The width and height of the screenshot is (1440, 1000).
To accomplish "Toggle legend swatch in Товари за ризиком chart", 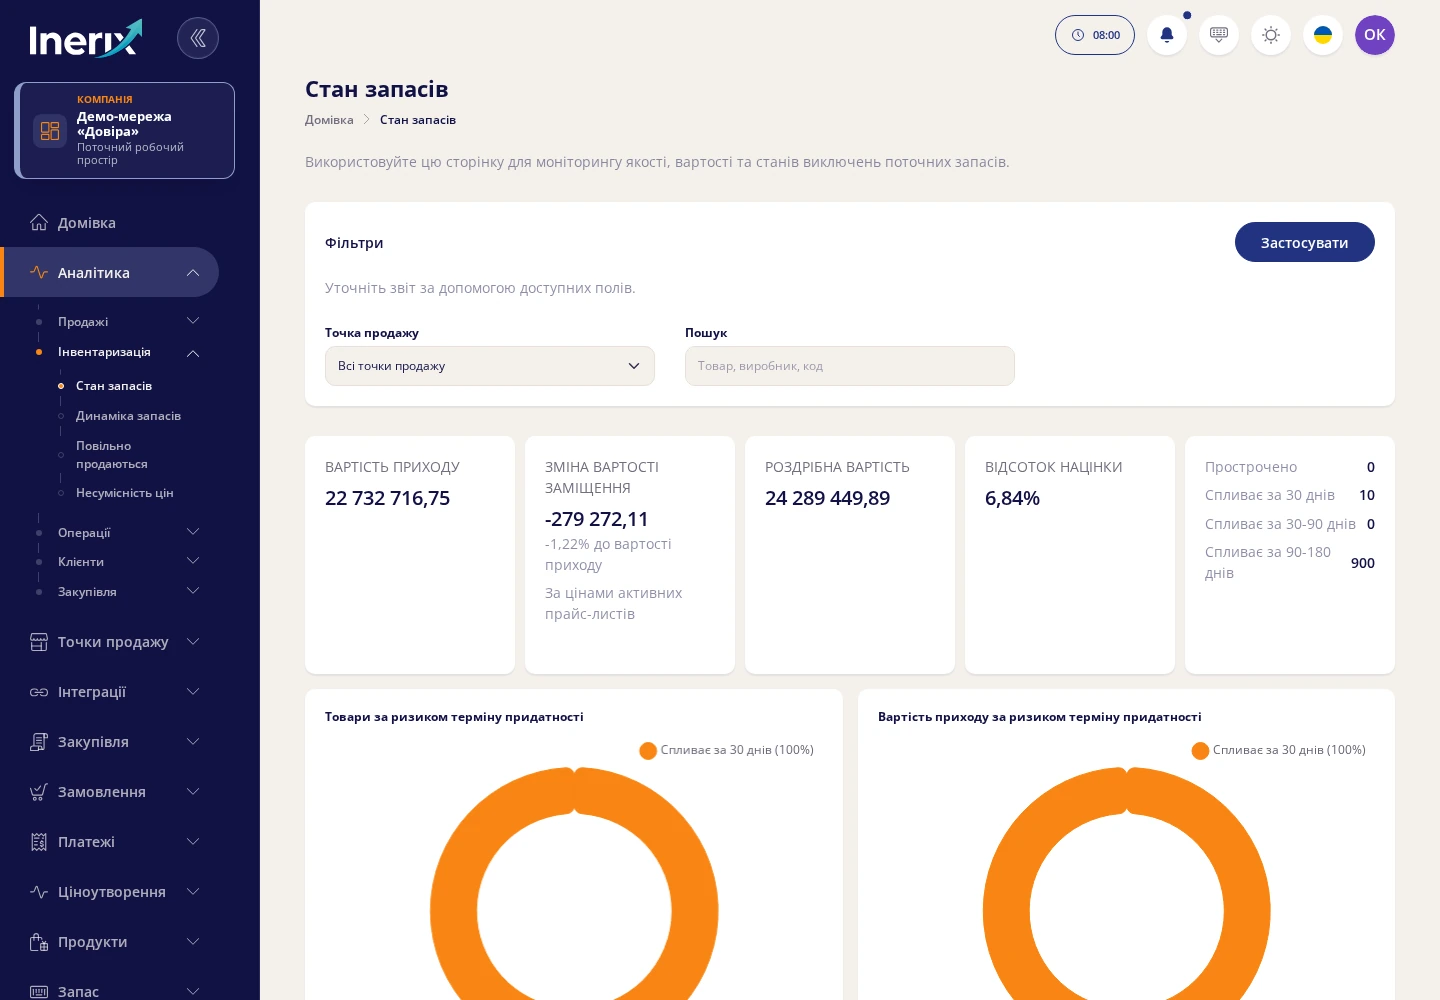I will coord(648,751).
